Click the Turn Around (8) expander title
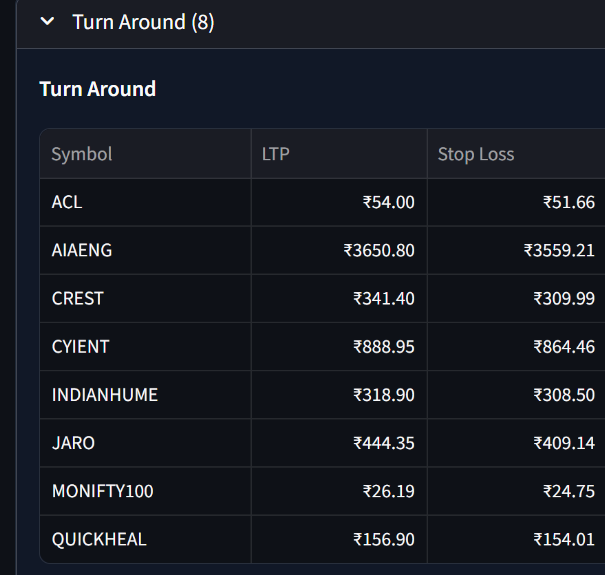The image size is (605, 575). 143,22
